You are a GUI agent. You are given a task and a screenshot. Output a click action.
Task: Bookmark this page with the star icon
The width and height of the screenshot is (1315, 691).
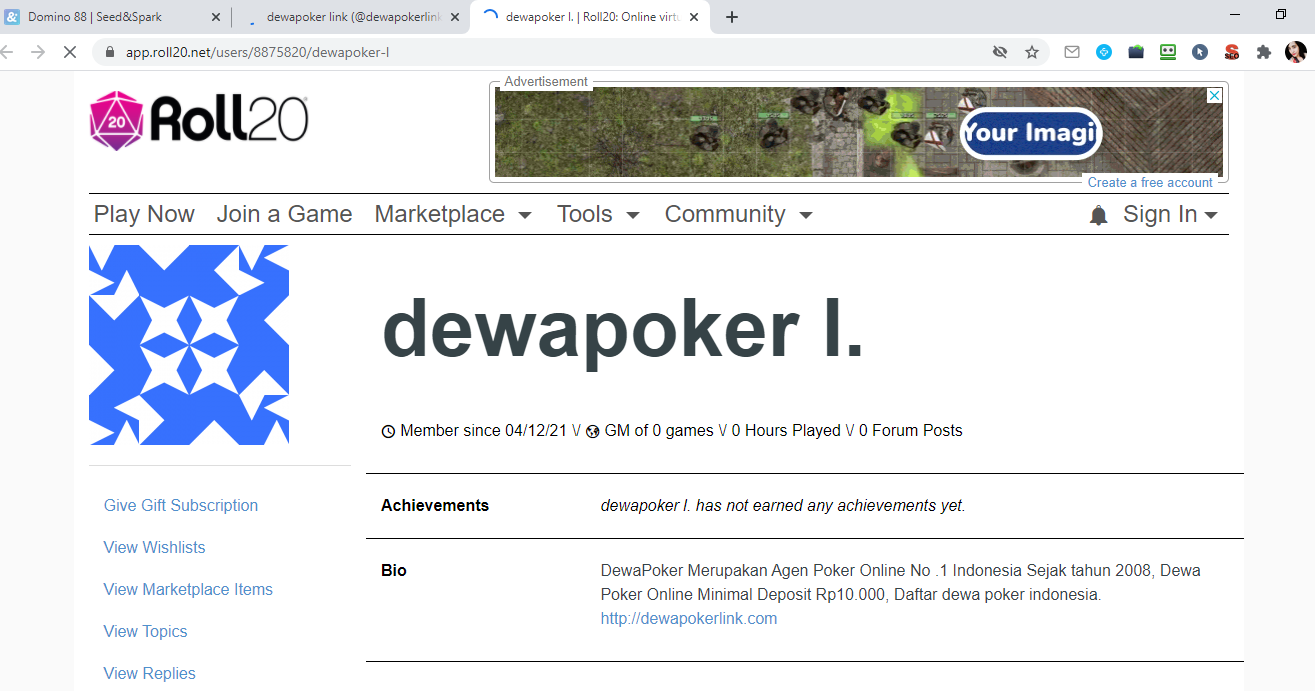[1031, 51]
